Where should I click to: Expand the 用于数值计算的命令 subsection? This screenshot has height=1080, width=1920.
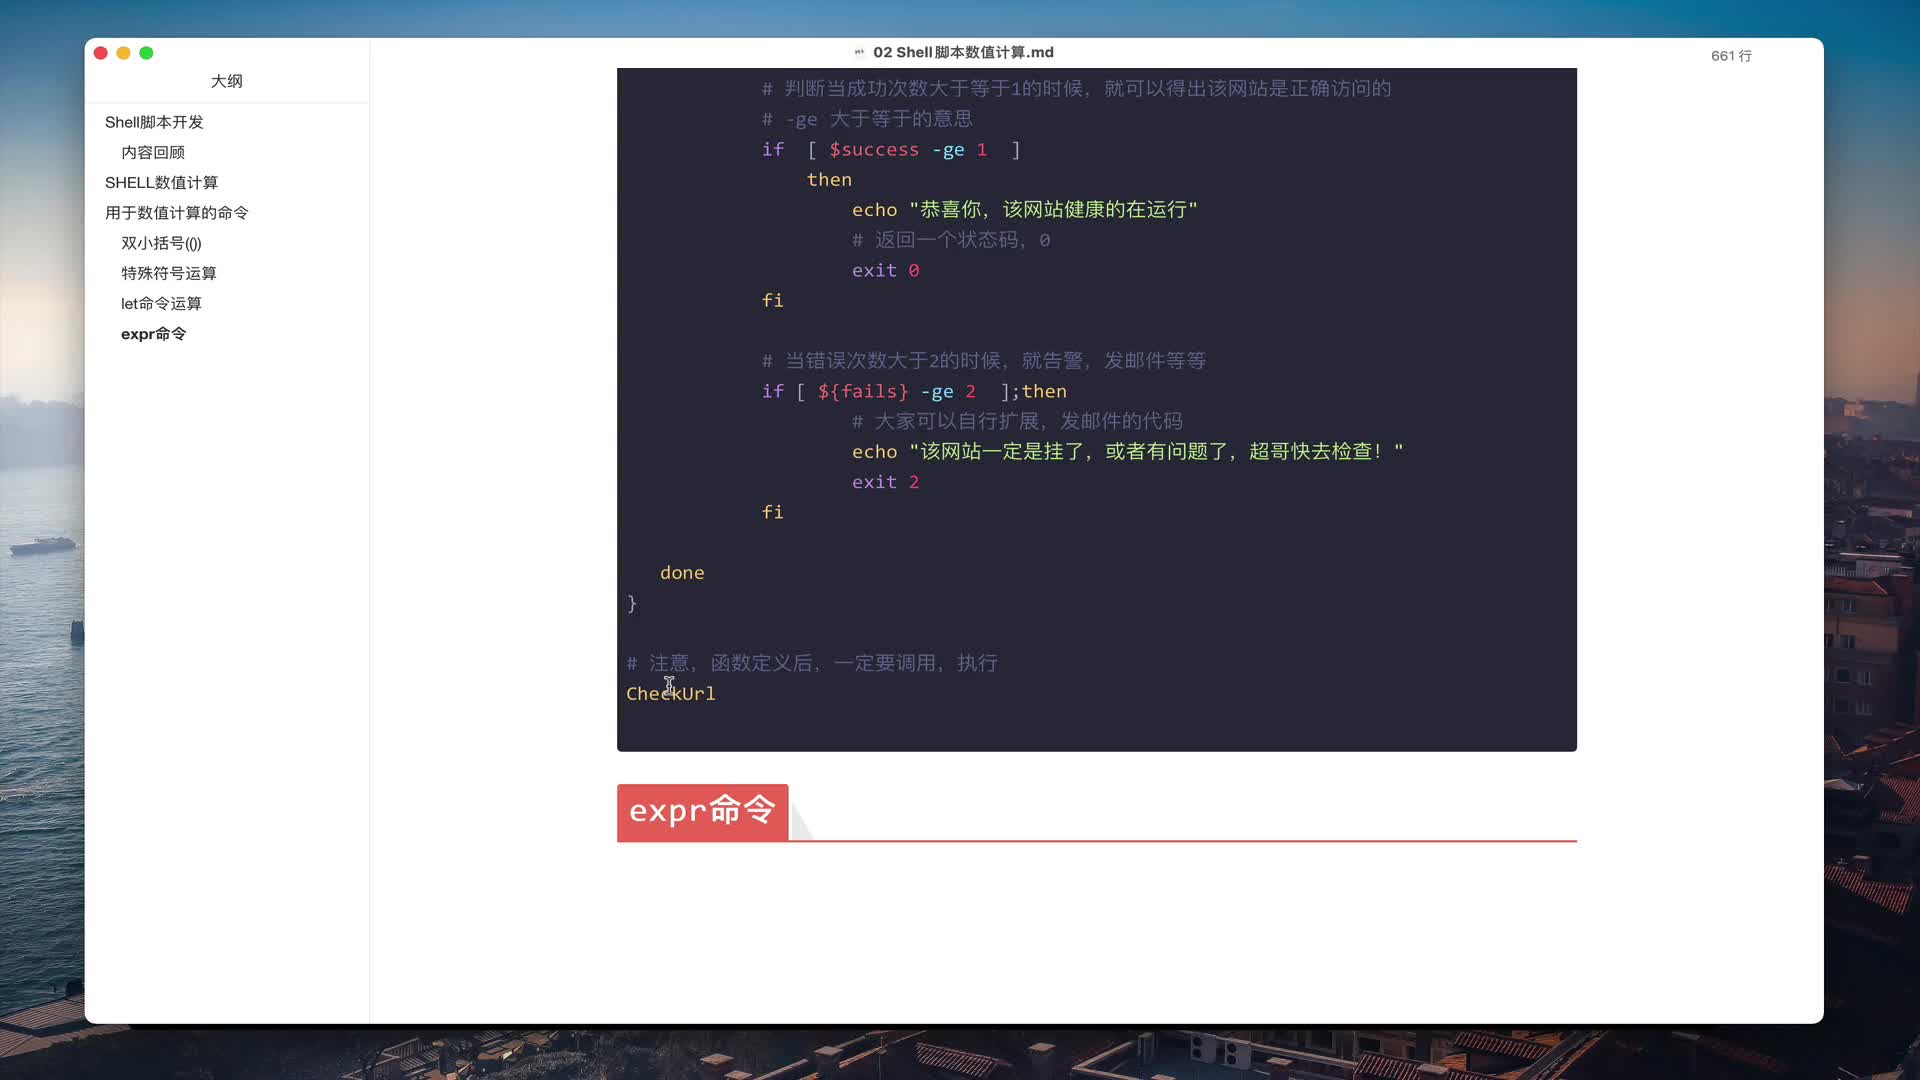pyautogui.click(x=177, y=212)
